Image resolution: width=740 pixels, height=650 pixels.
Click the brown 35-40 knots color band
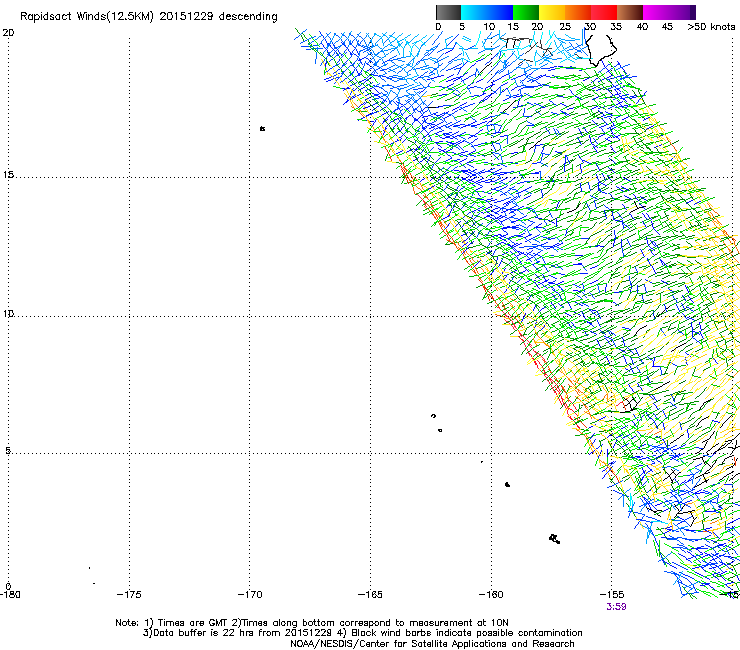pyautogui.click(x=630, y=12)
